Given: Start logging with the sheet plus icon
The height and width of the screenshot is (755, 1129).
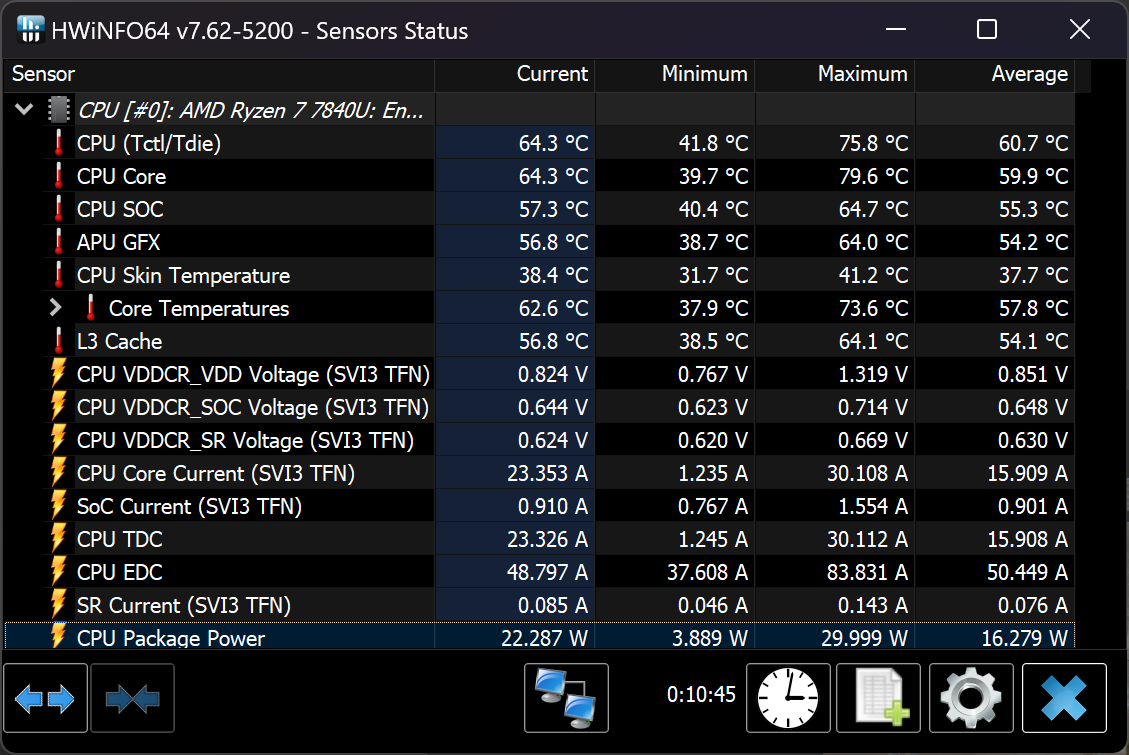Looking at the screenshot, I should [x=878, y=697].
